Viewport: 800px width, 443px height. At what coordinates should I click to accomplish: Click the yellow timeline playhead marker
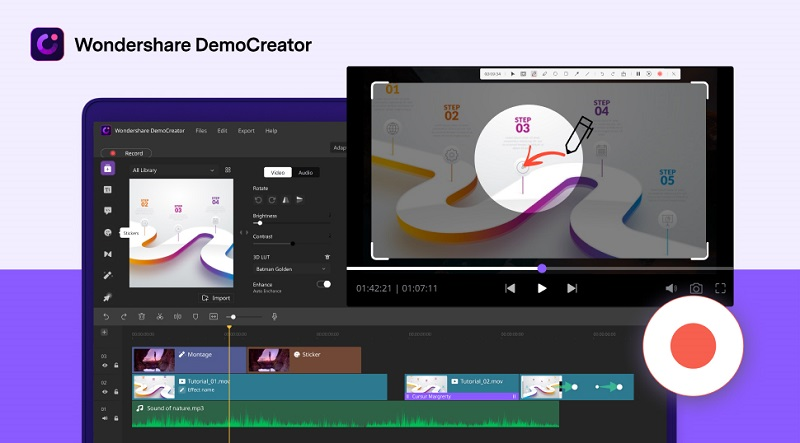click(230, 327)
